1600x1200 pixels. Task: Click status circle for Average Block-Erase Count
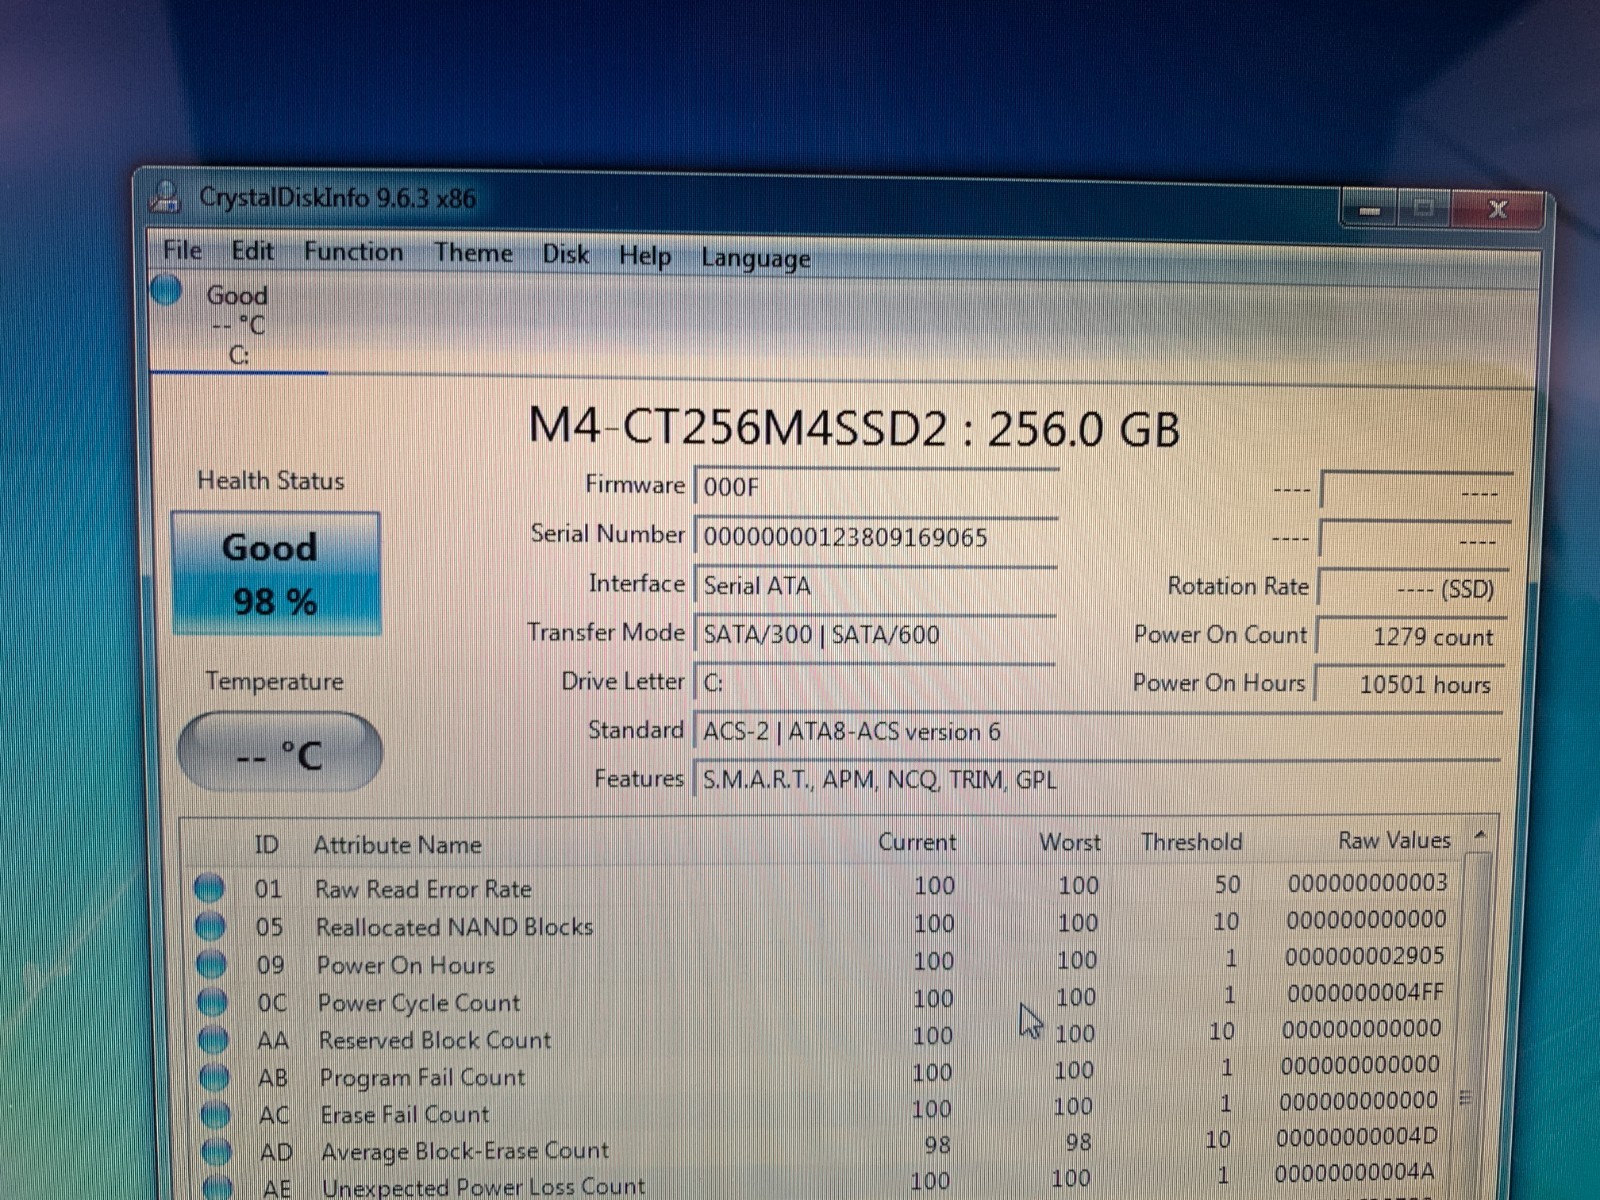[x=216, y=1151]
